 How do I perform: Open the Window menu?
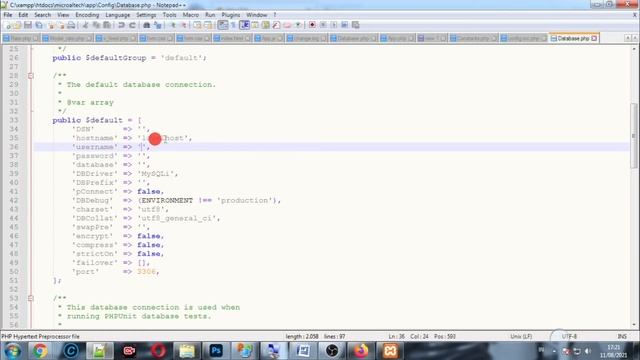point(257,15)
